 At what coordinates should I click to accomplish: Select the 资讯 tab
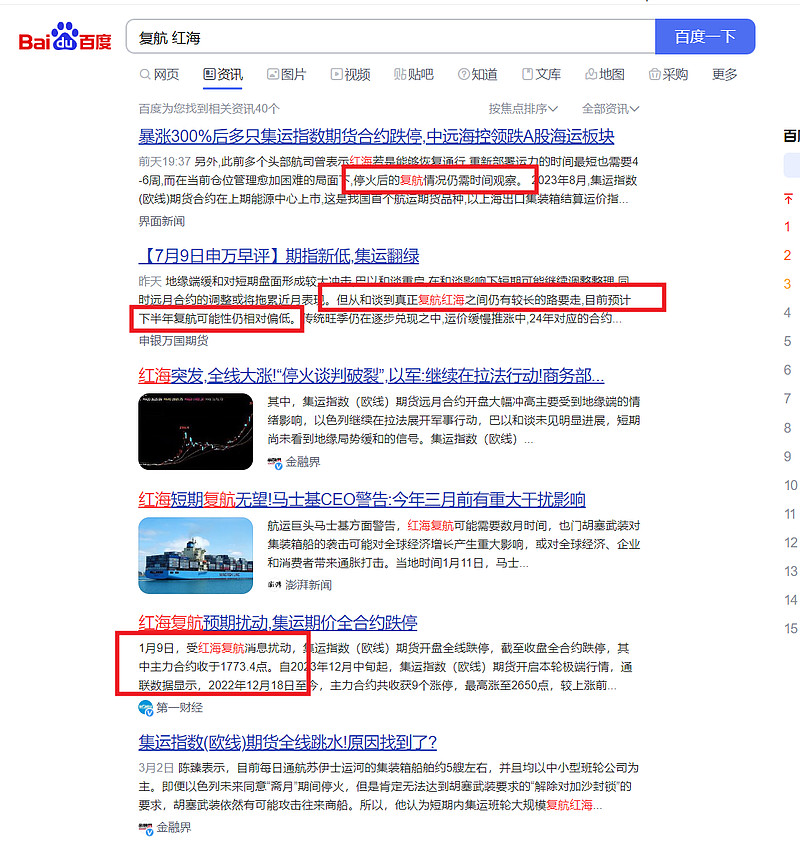(x=223, y=74)
